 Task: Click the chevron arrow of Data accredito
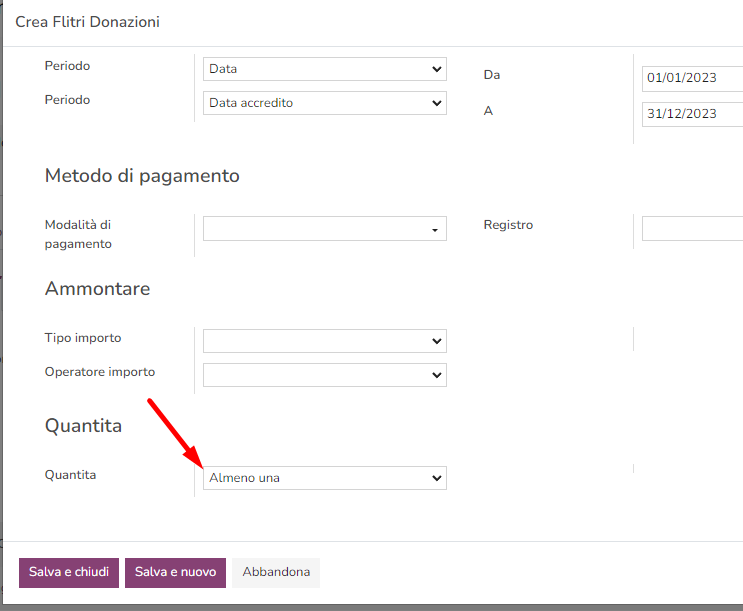(x=437, y=103)
